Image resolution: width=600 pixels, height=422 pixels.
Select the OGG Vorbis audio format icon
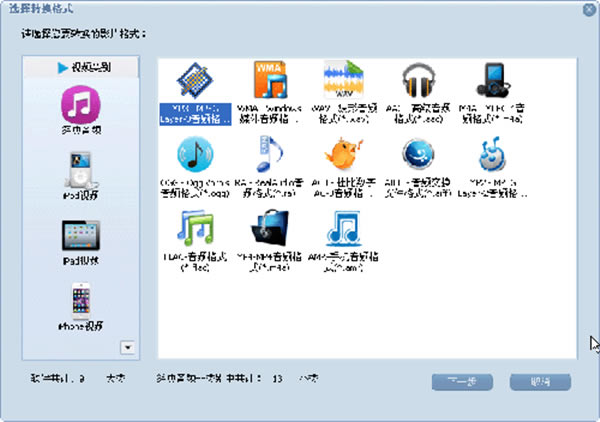click(x=195, y=154)
